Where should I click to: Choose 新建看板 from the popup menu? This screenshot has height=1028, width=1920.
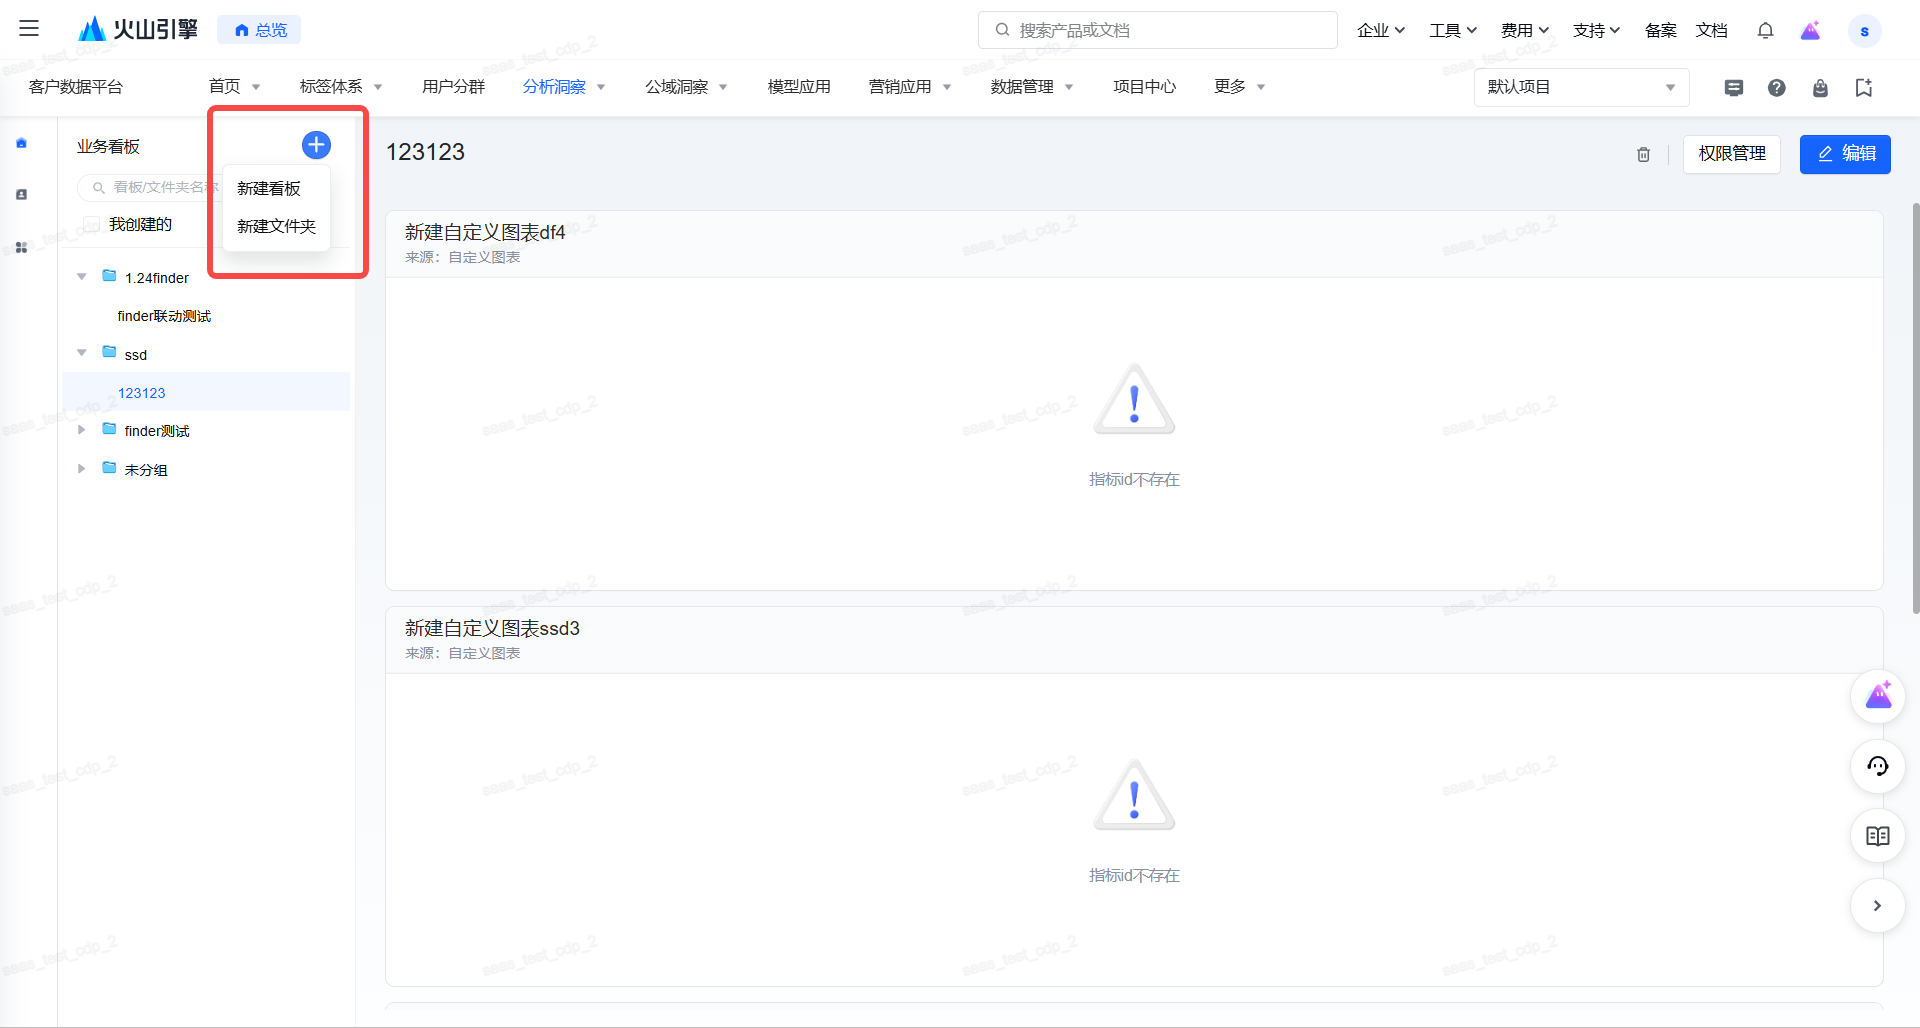point(269,189)
